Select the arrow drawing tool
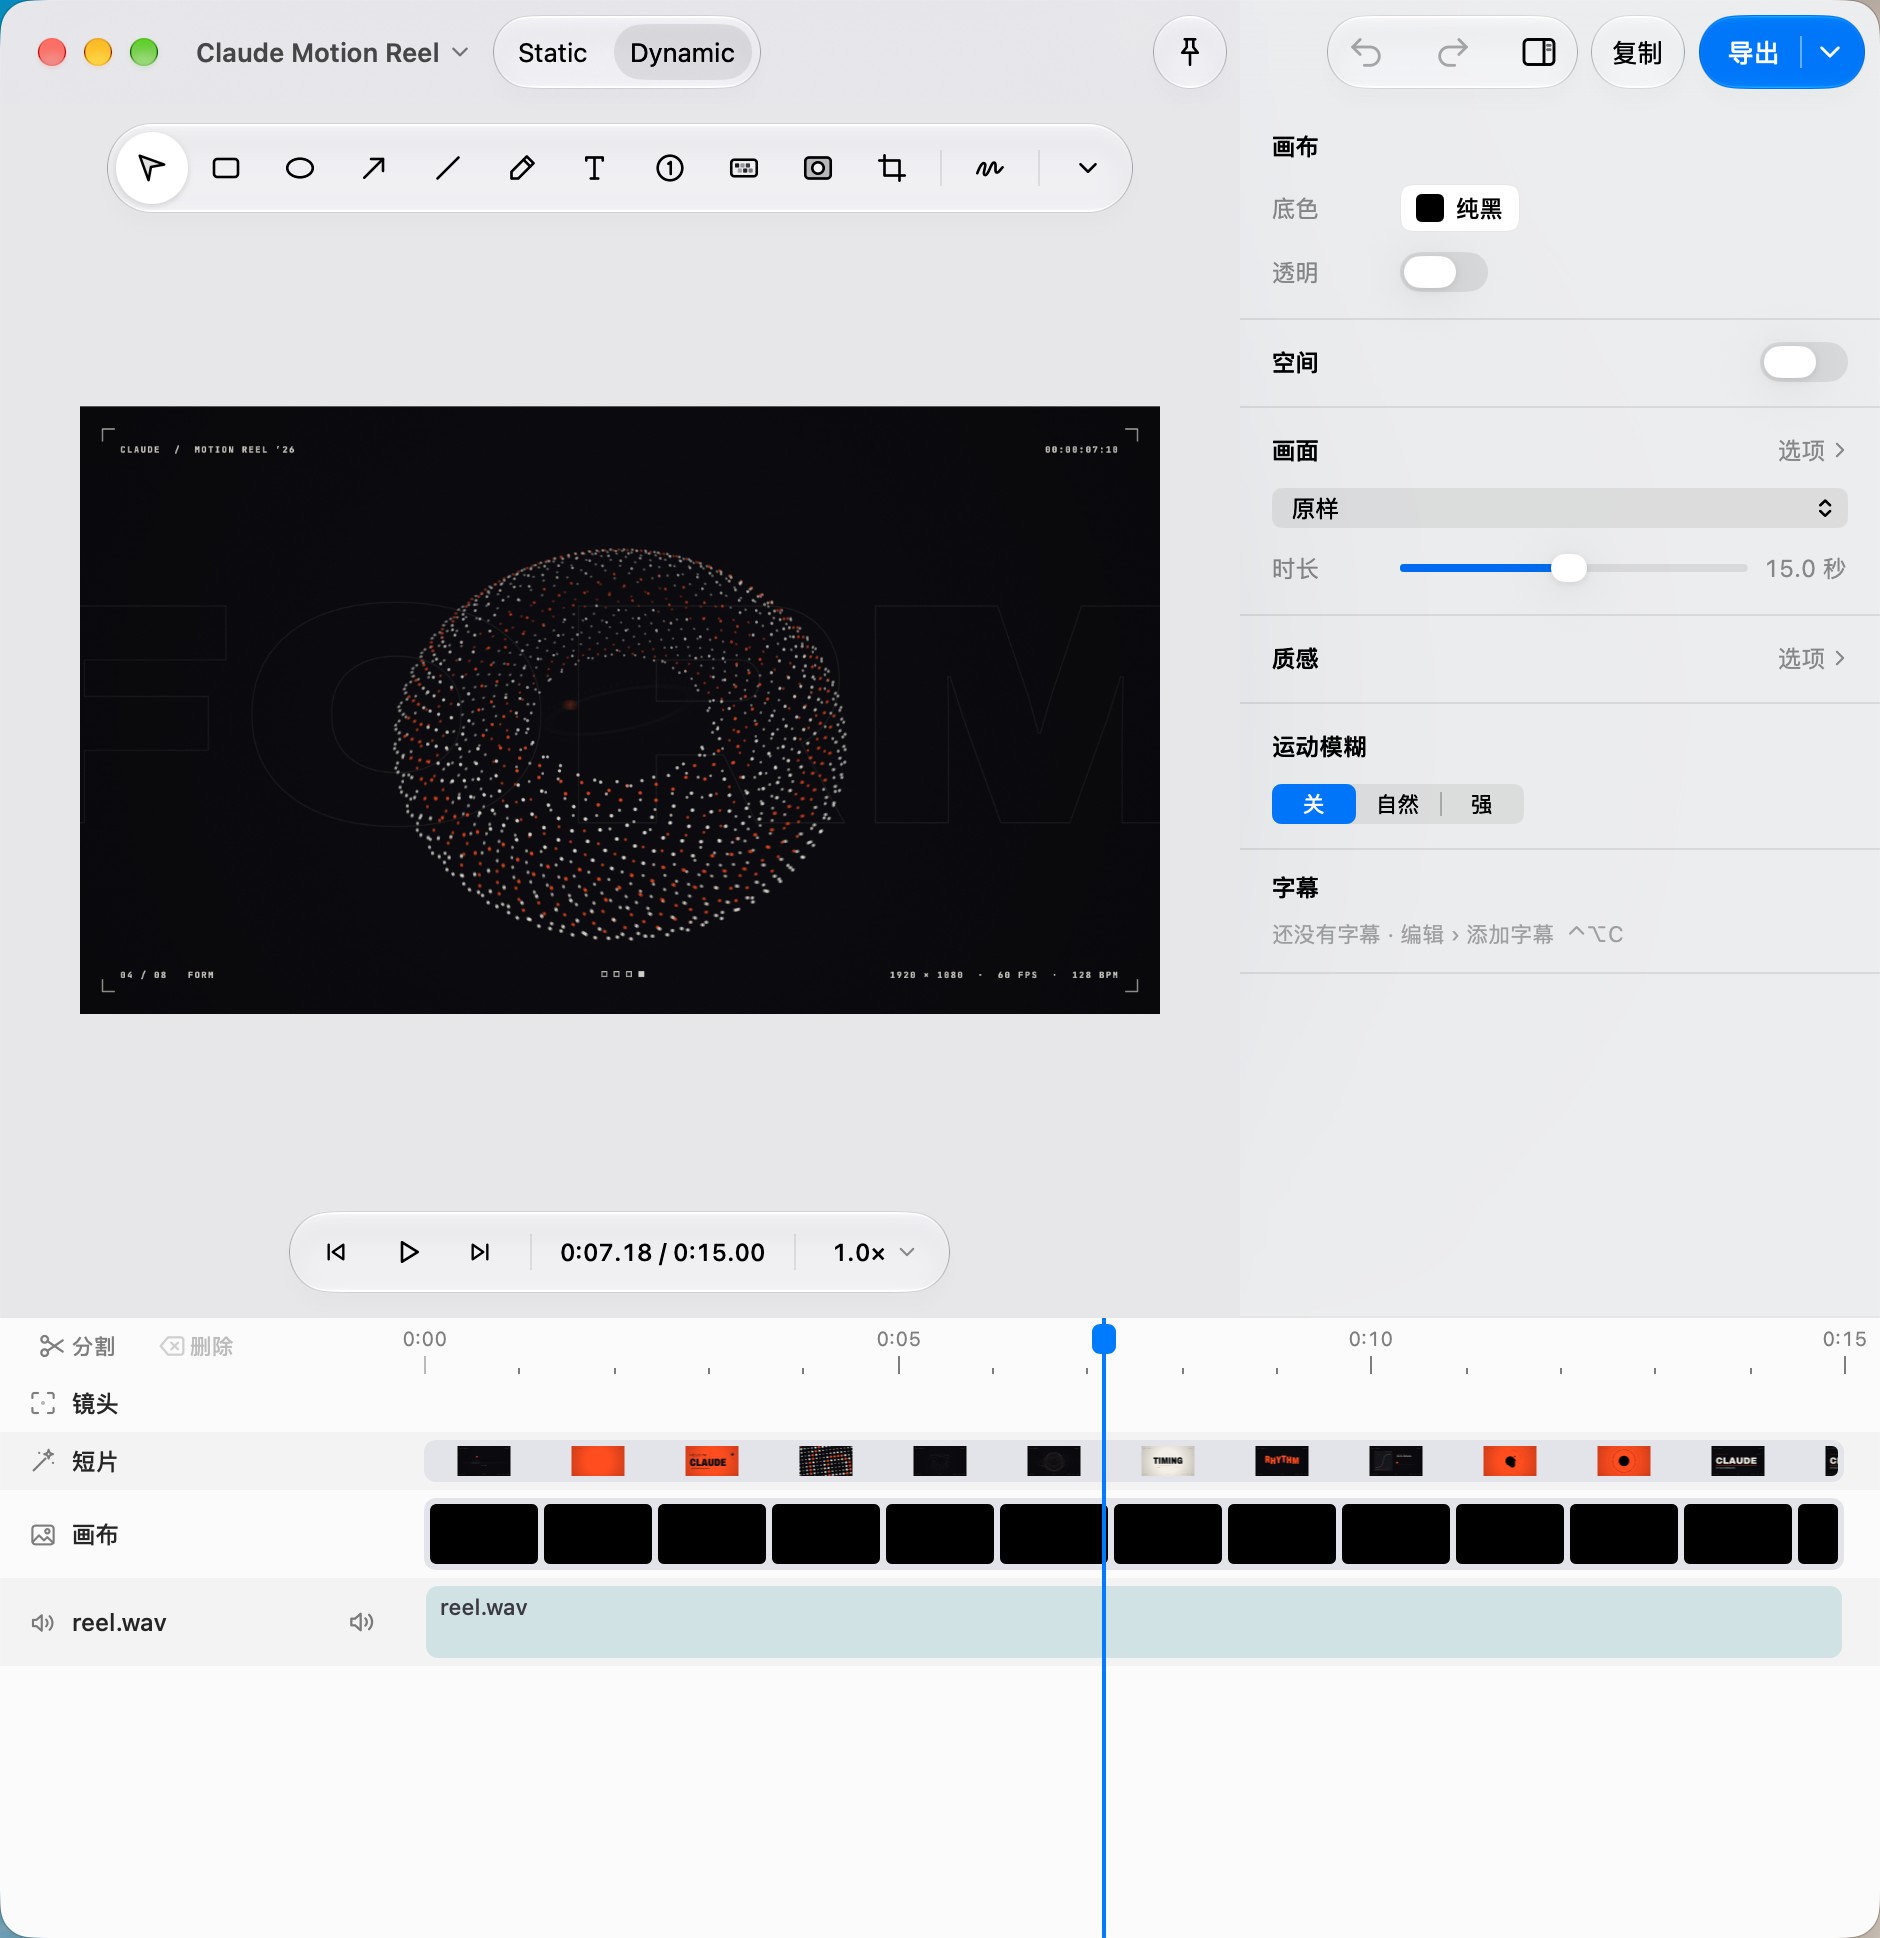 [x=374, y=168]
